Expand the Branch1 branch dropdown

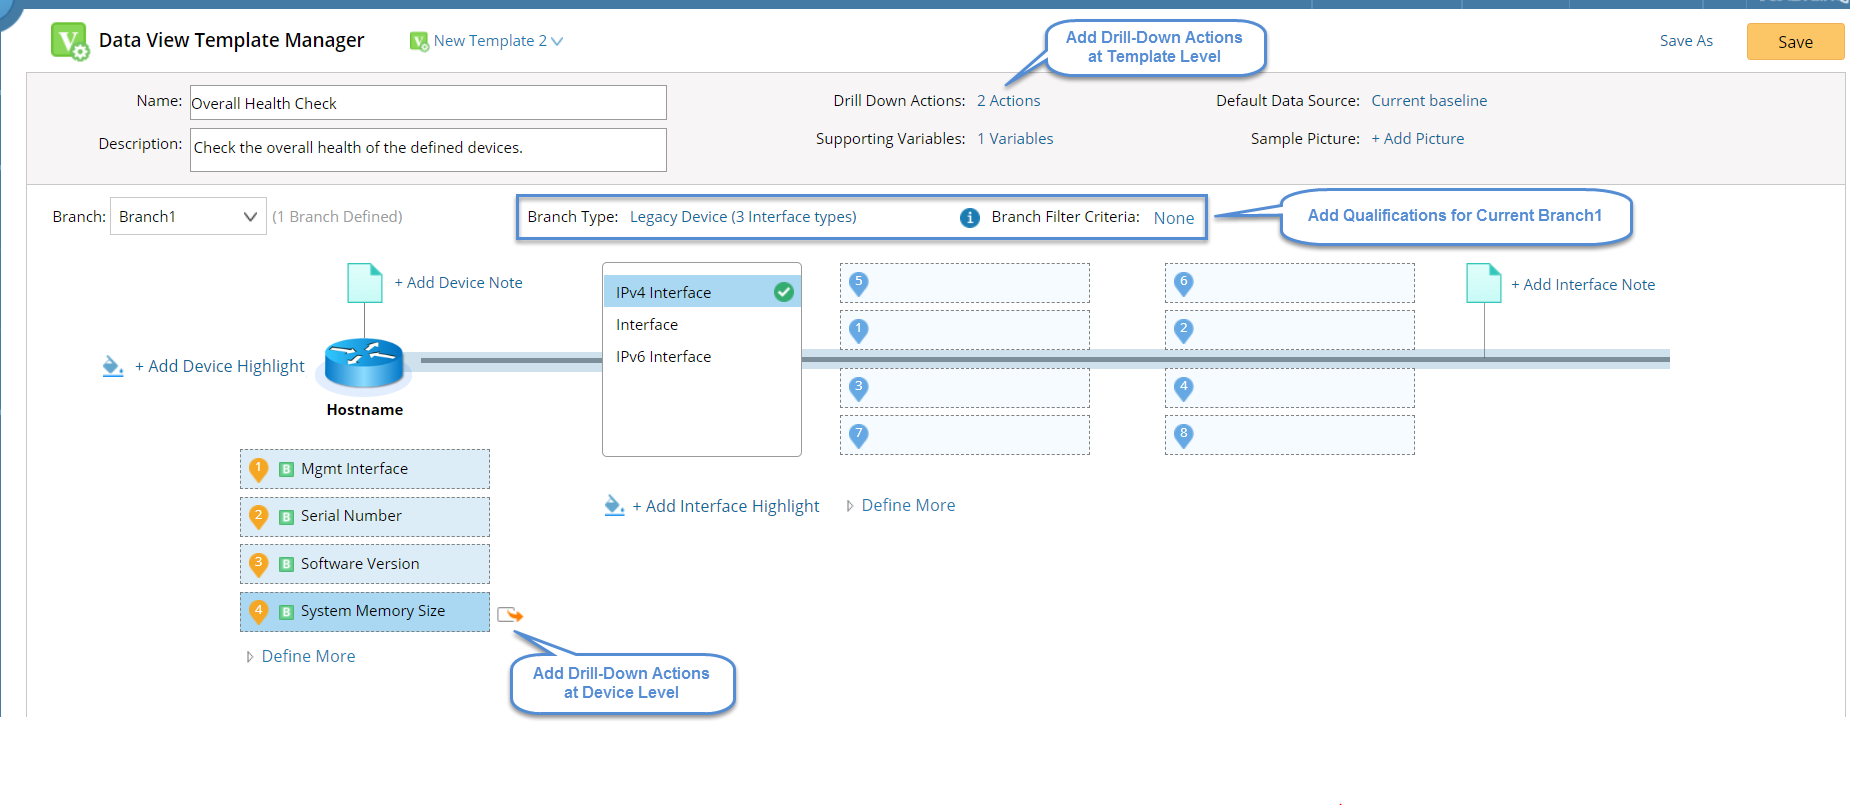pos(188,216)
